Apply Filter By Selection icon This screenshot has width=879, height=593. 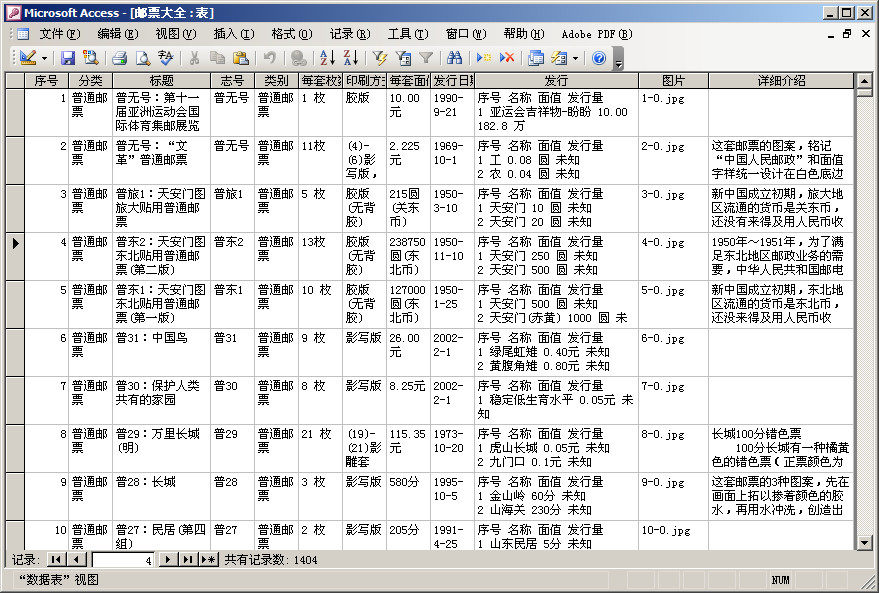(380, 57)
